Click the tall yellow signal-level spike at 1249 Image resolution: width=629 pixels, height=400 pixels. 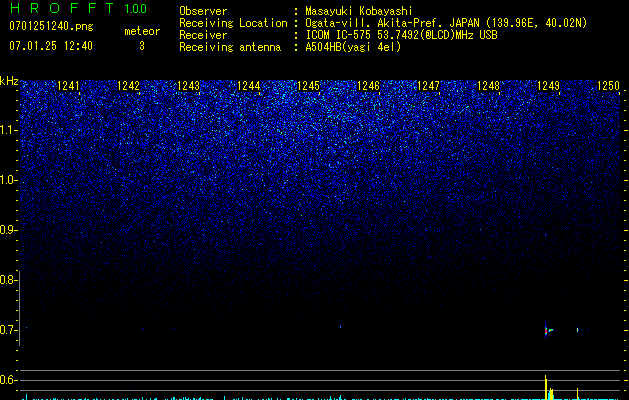[546, 387]
